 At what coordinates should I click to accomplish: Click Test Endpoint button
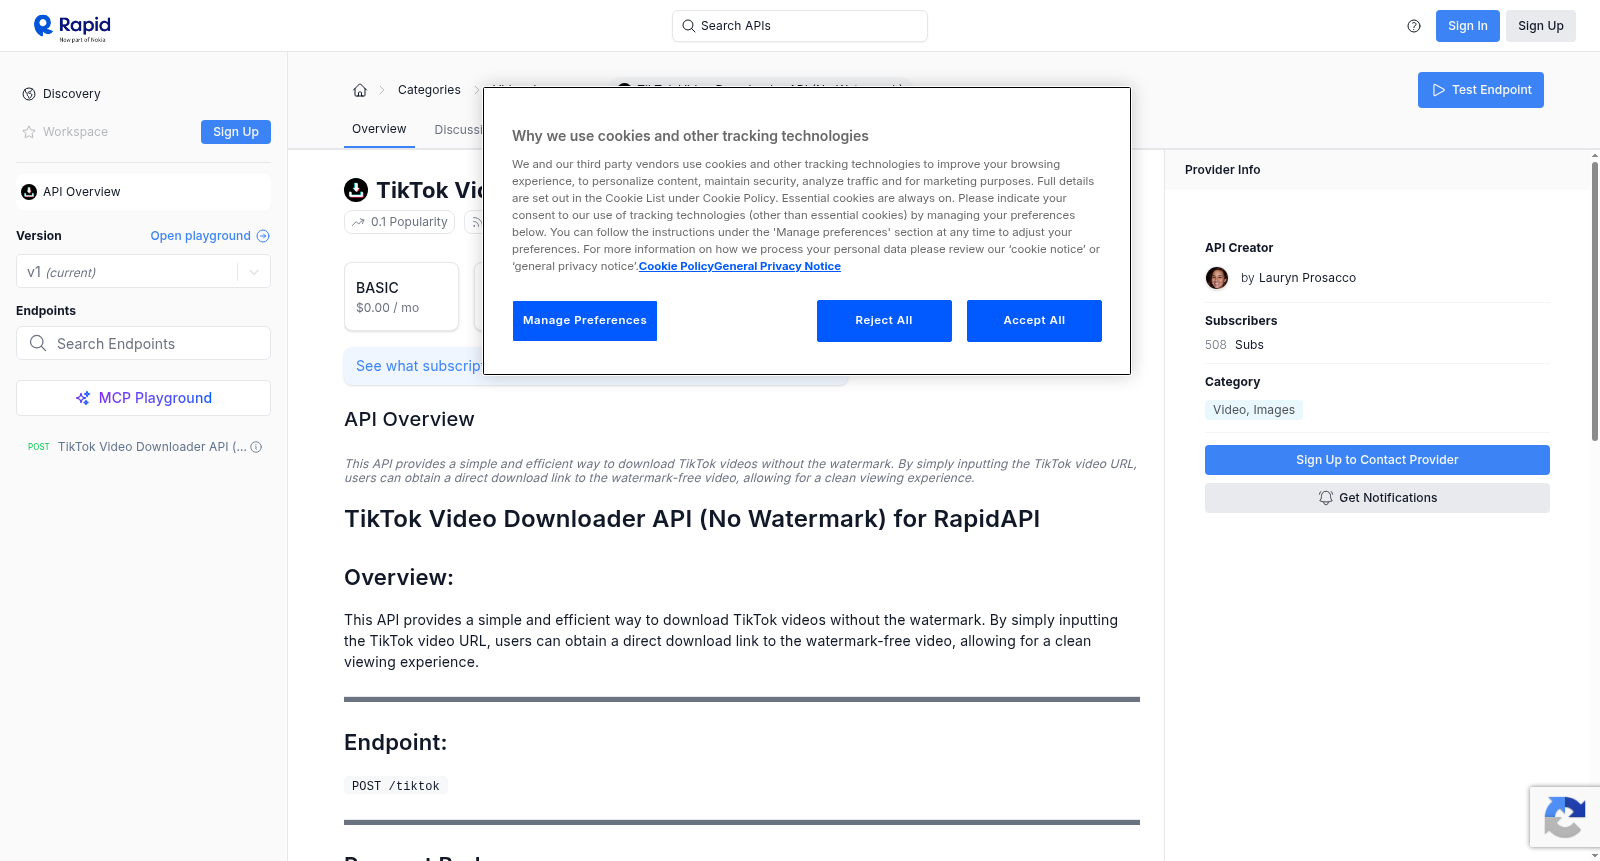click(x=1481, y=90)
